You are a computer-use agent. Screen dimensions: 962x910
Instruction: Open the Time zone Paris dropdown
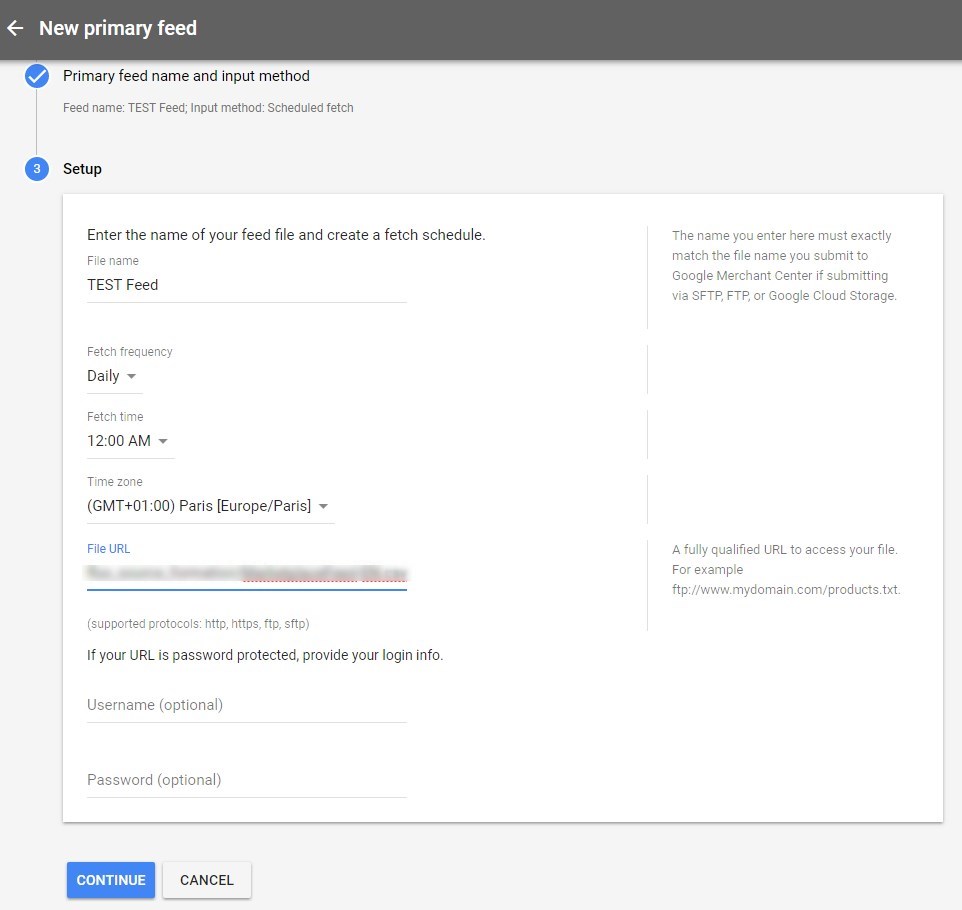tap(209, 506)
